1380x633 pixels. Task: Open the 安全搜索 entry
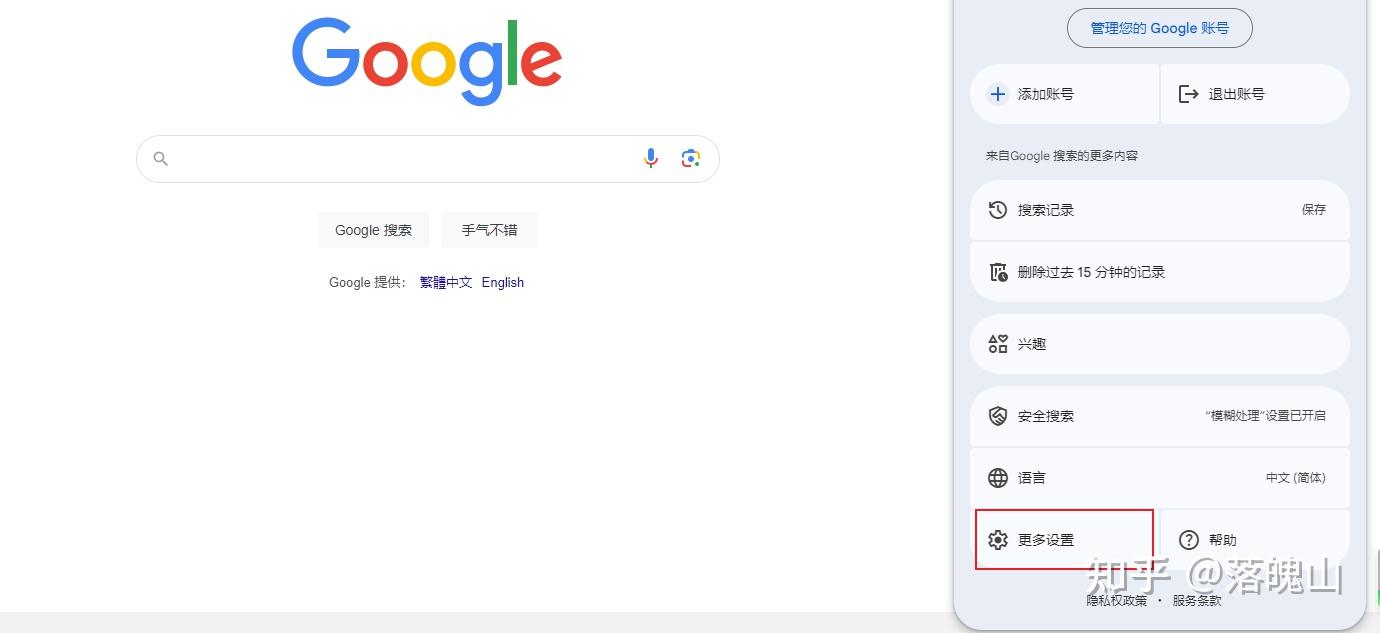coord(1160,416)
